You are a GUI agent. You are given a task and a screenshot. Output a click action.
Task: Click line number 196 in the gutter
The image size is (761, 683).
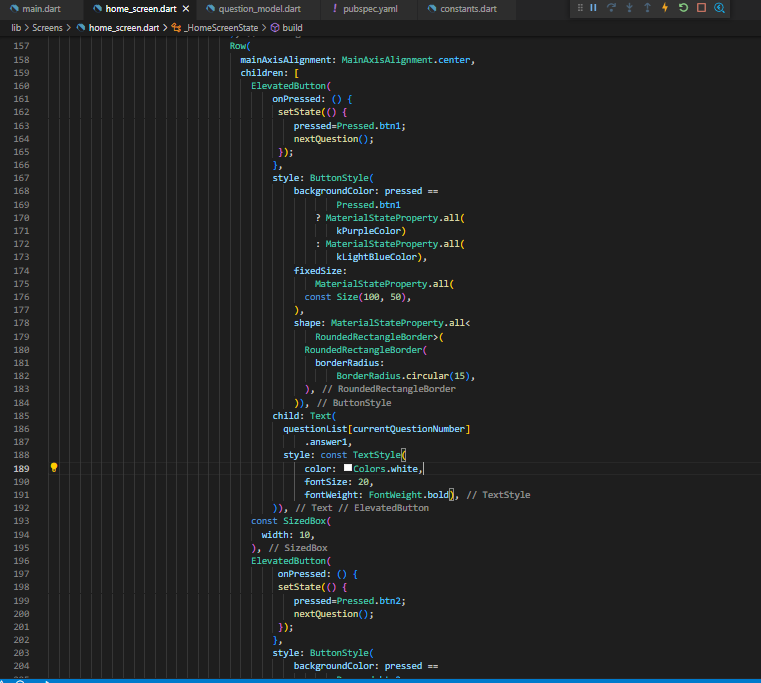(x=21, y=561)
